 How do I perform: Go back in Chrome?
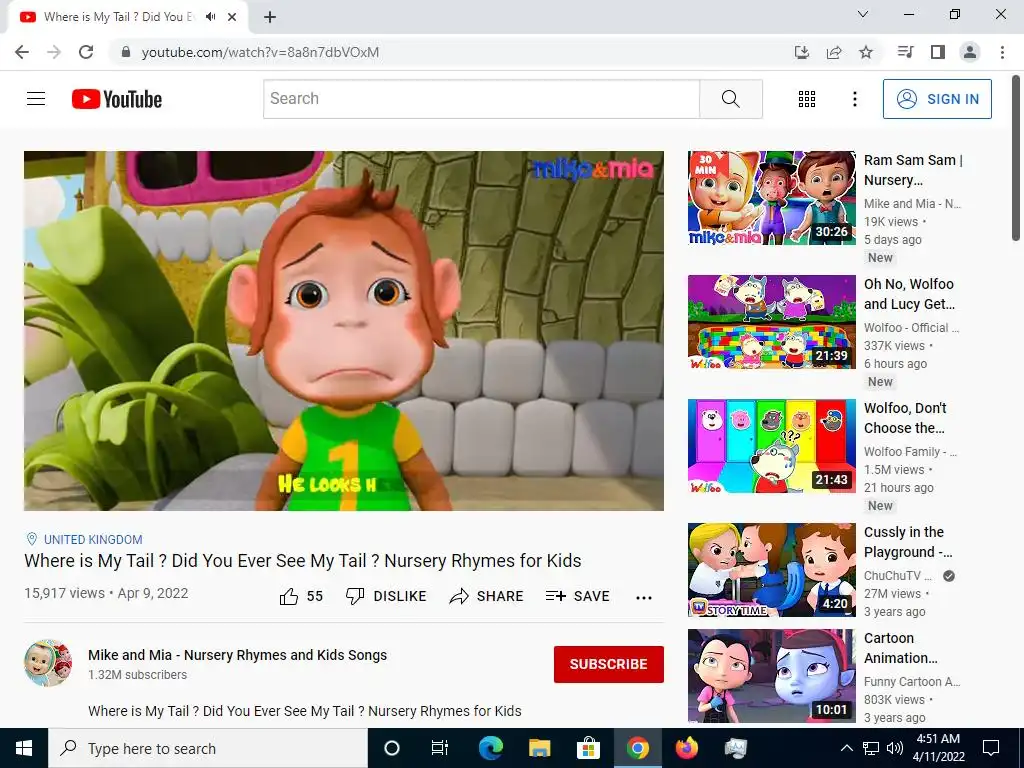click(x=22, y=52)
